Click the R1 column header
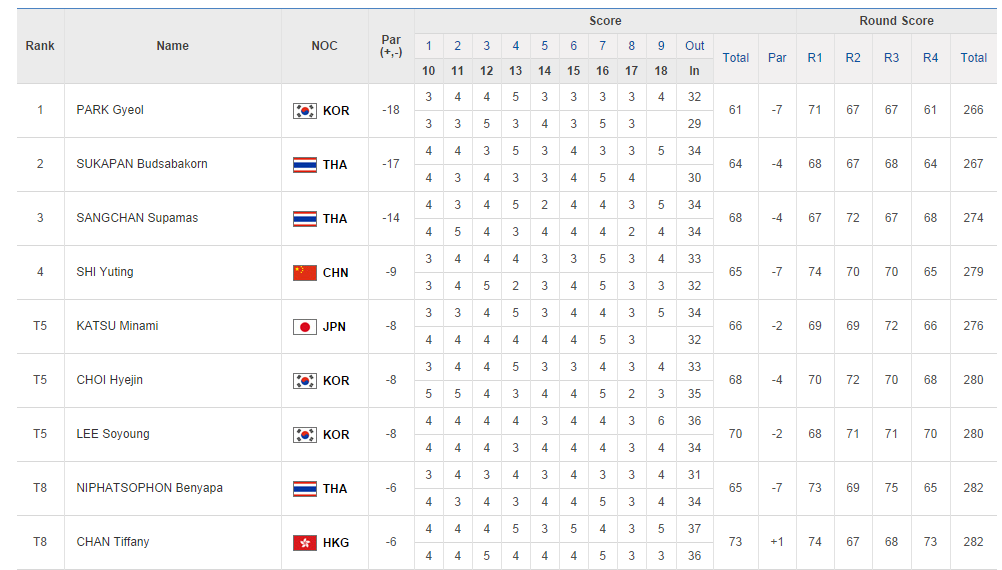The height and width of the screenshot is (570, 1002). click(x=815, y=58)
